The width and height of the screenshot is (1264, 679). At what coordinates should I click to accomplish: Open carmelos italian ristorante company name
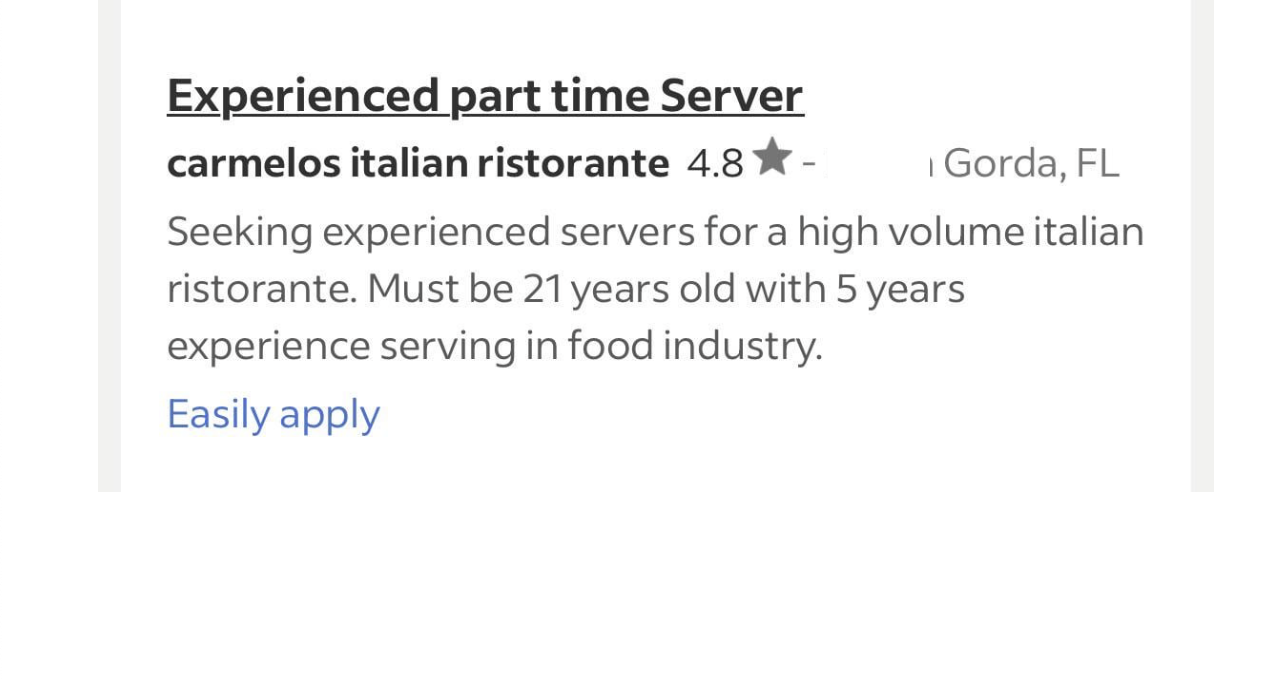coord(418,163)
